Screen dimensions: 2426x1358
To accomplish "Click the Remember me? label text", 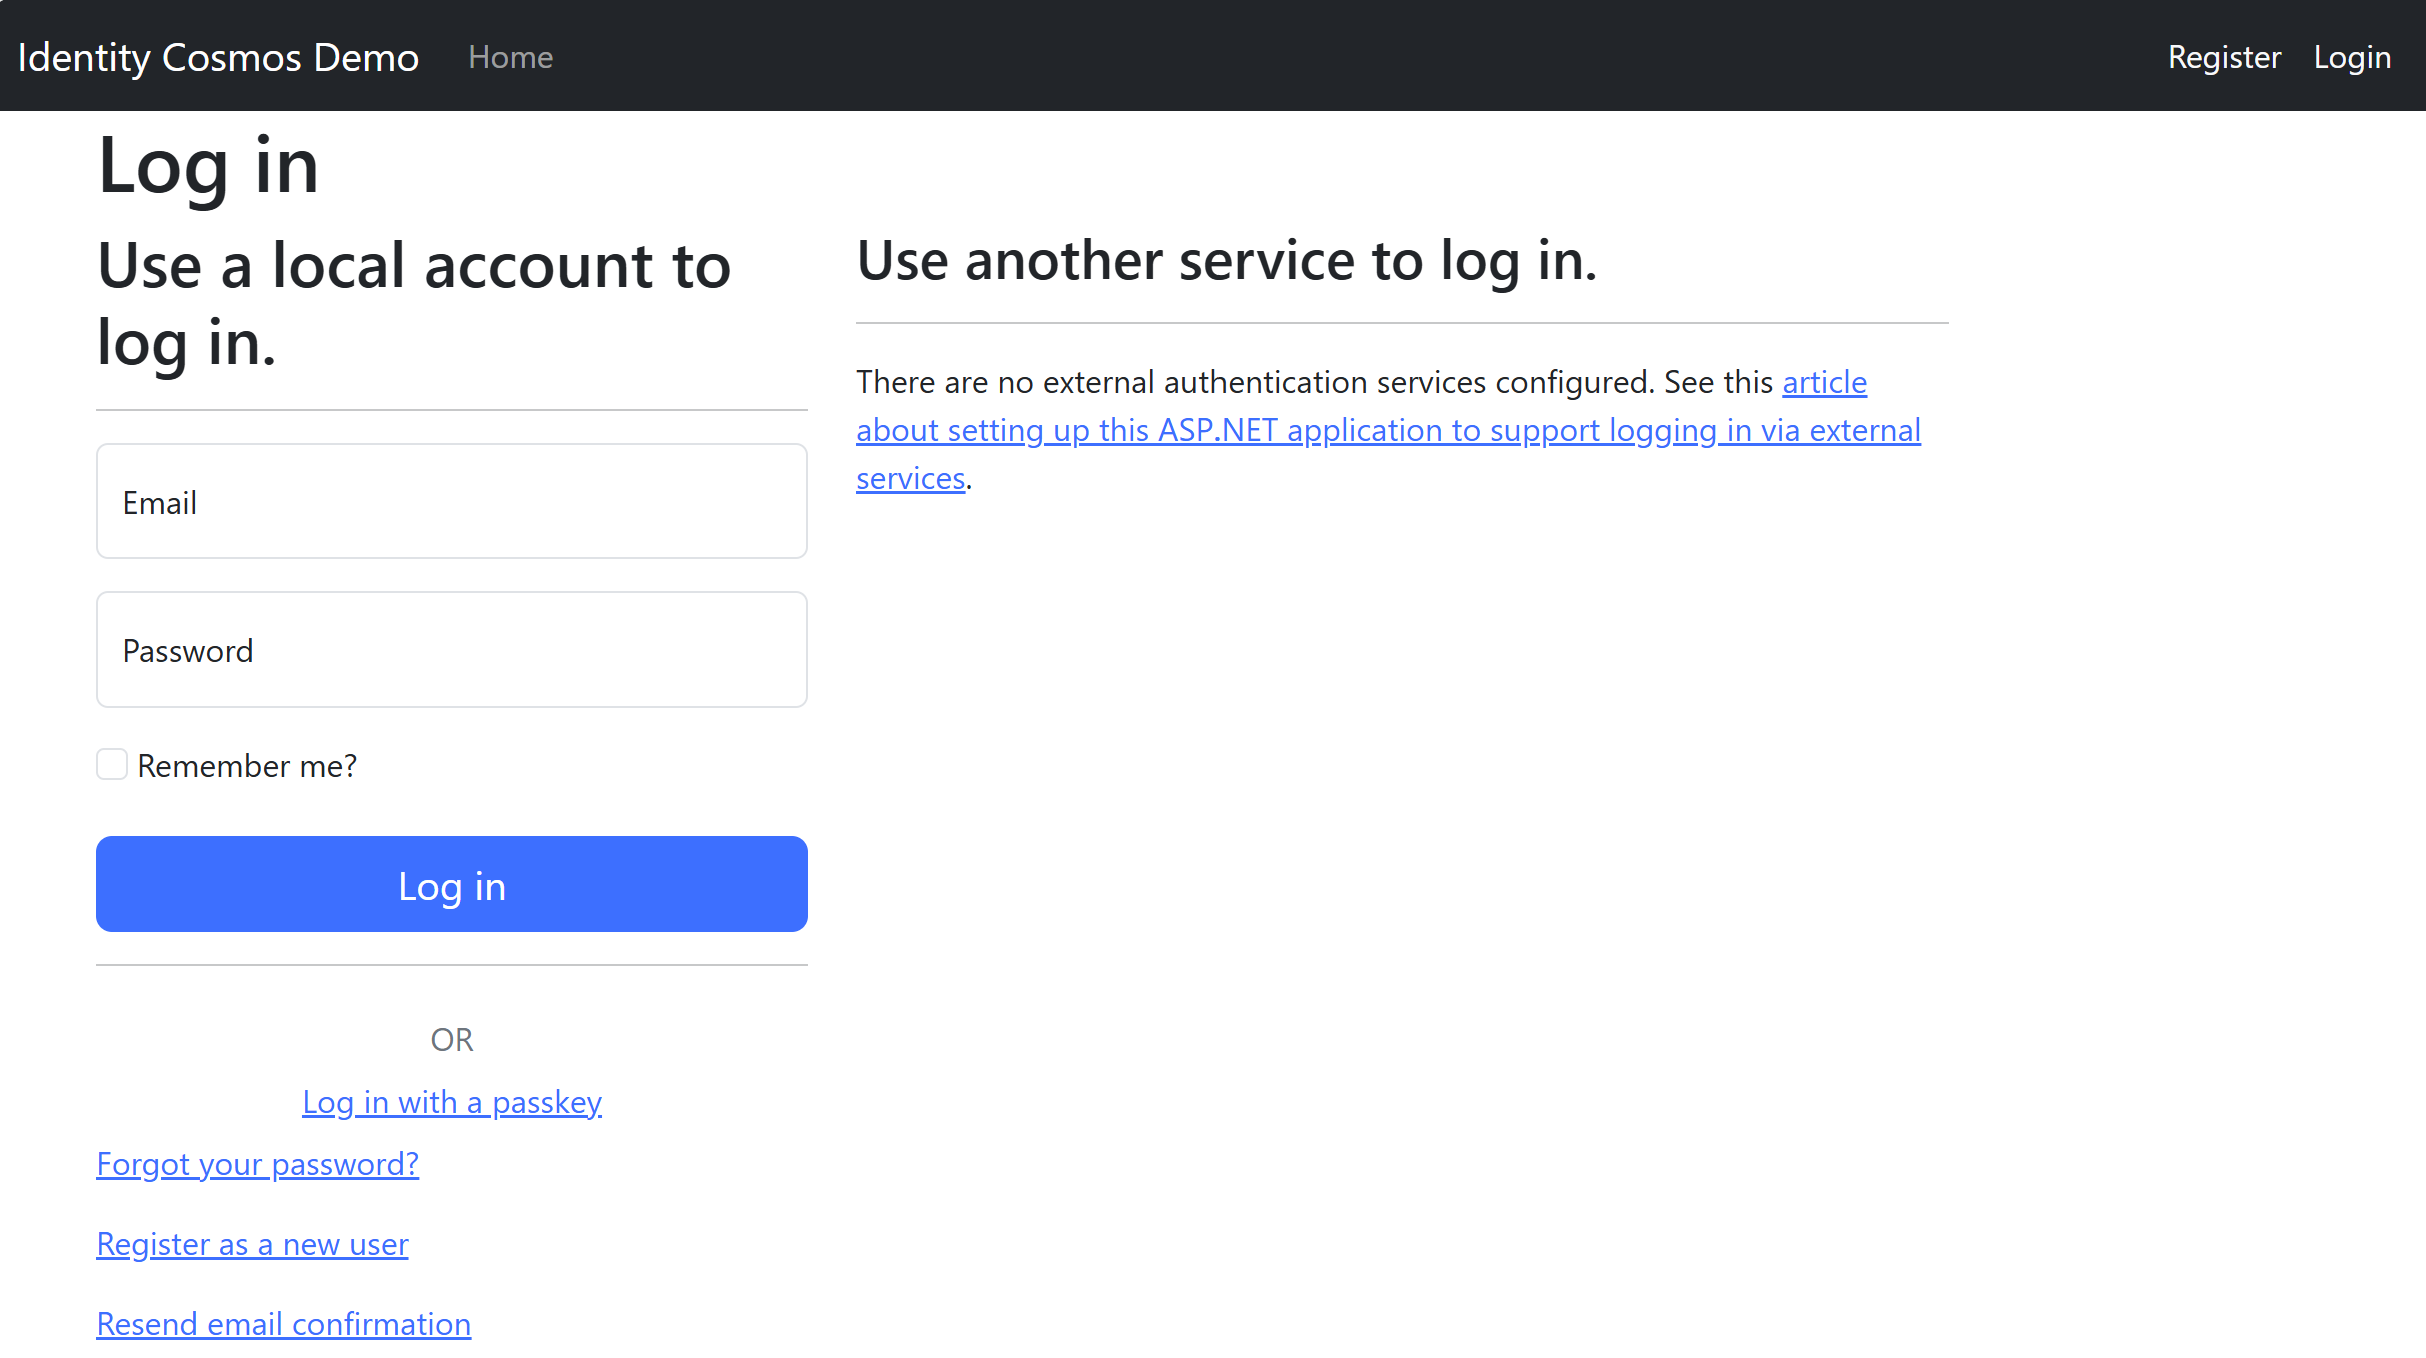I will (x=246, y=765).
